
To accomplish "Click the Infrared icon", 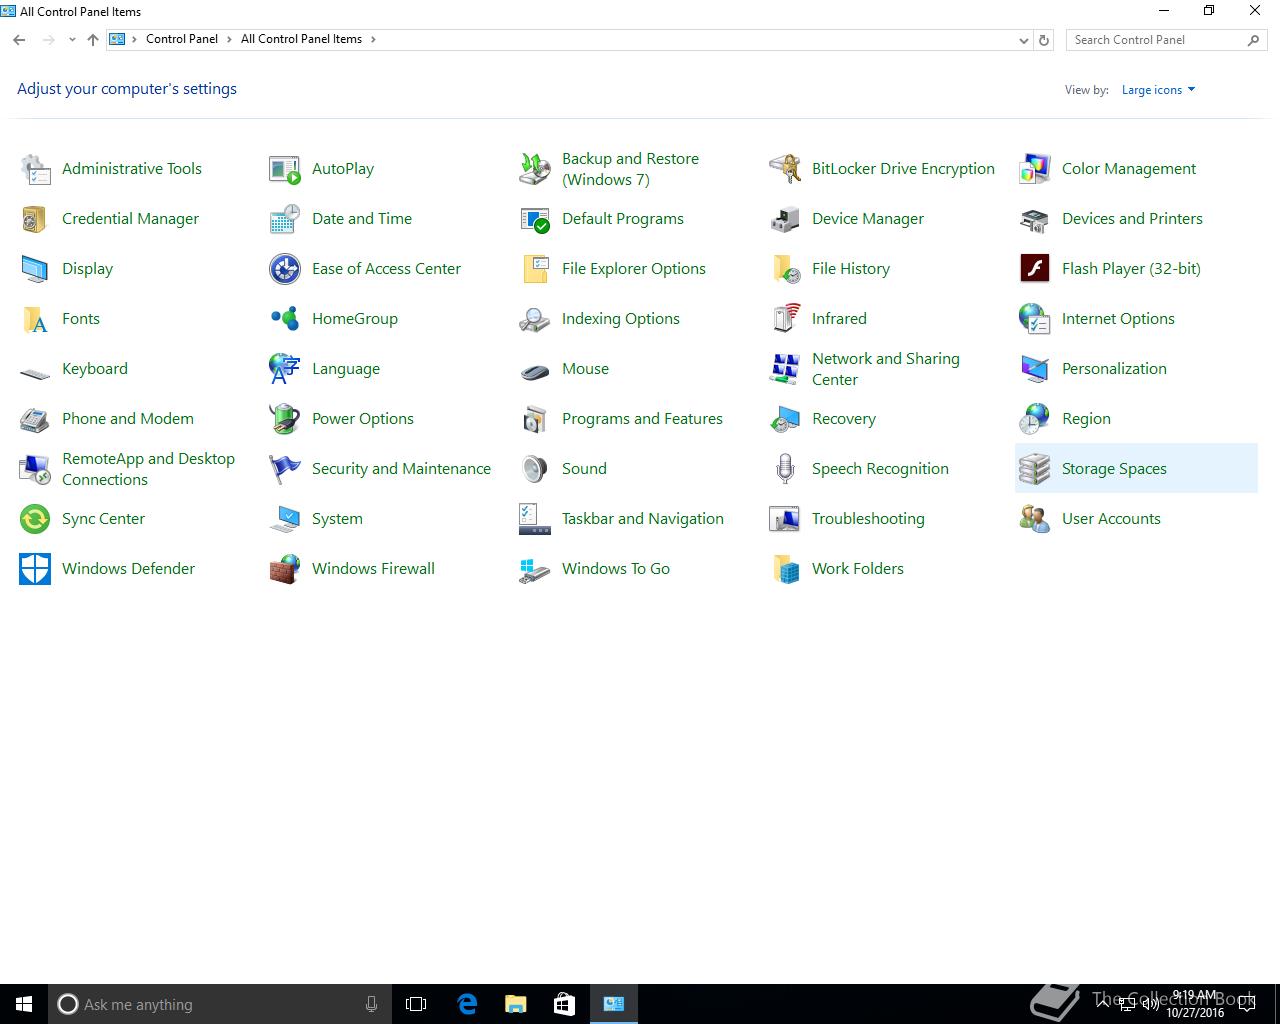I will click(785, 319).
